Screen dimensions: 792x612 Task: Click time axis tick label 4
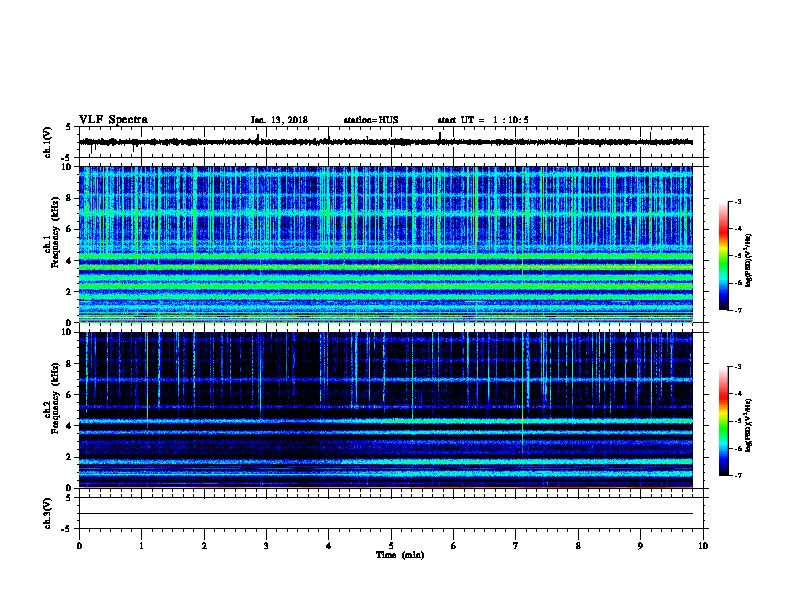click(x=329, y=546)
